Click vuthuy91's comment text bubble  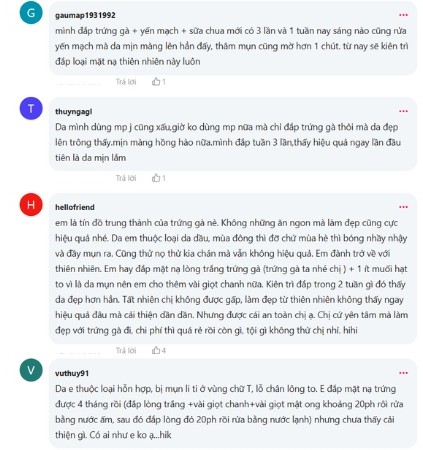pos(233,404)
